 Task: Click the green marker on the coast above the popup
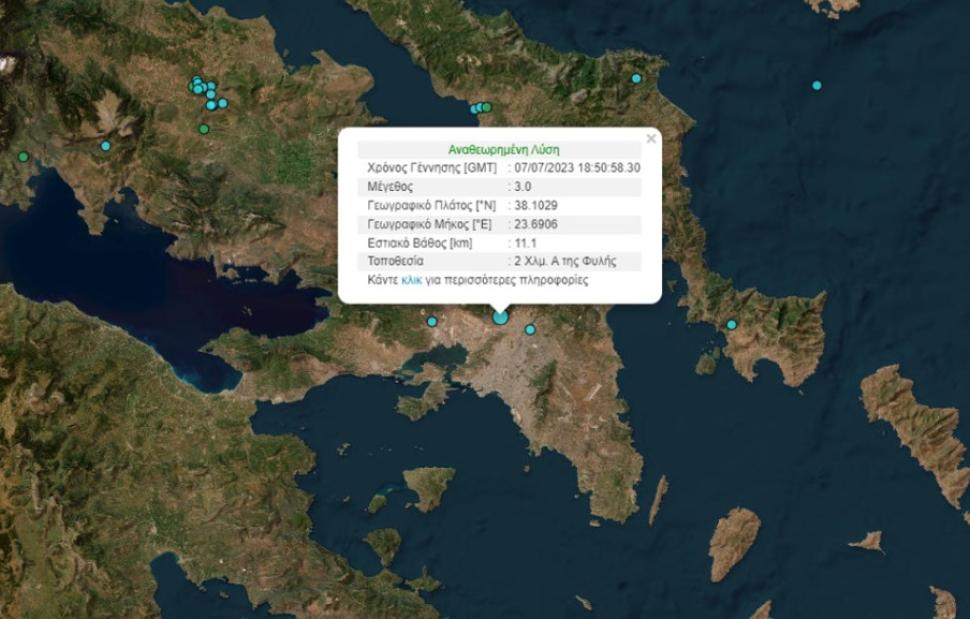point(486,107)
